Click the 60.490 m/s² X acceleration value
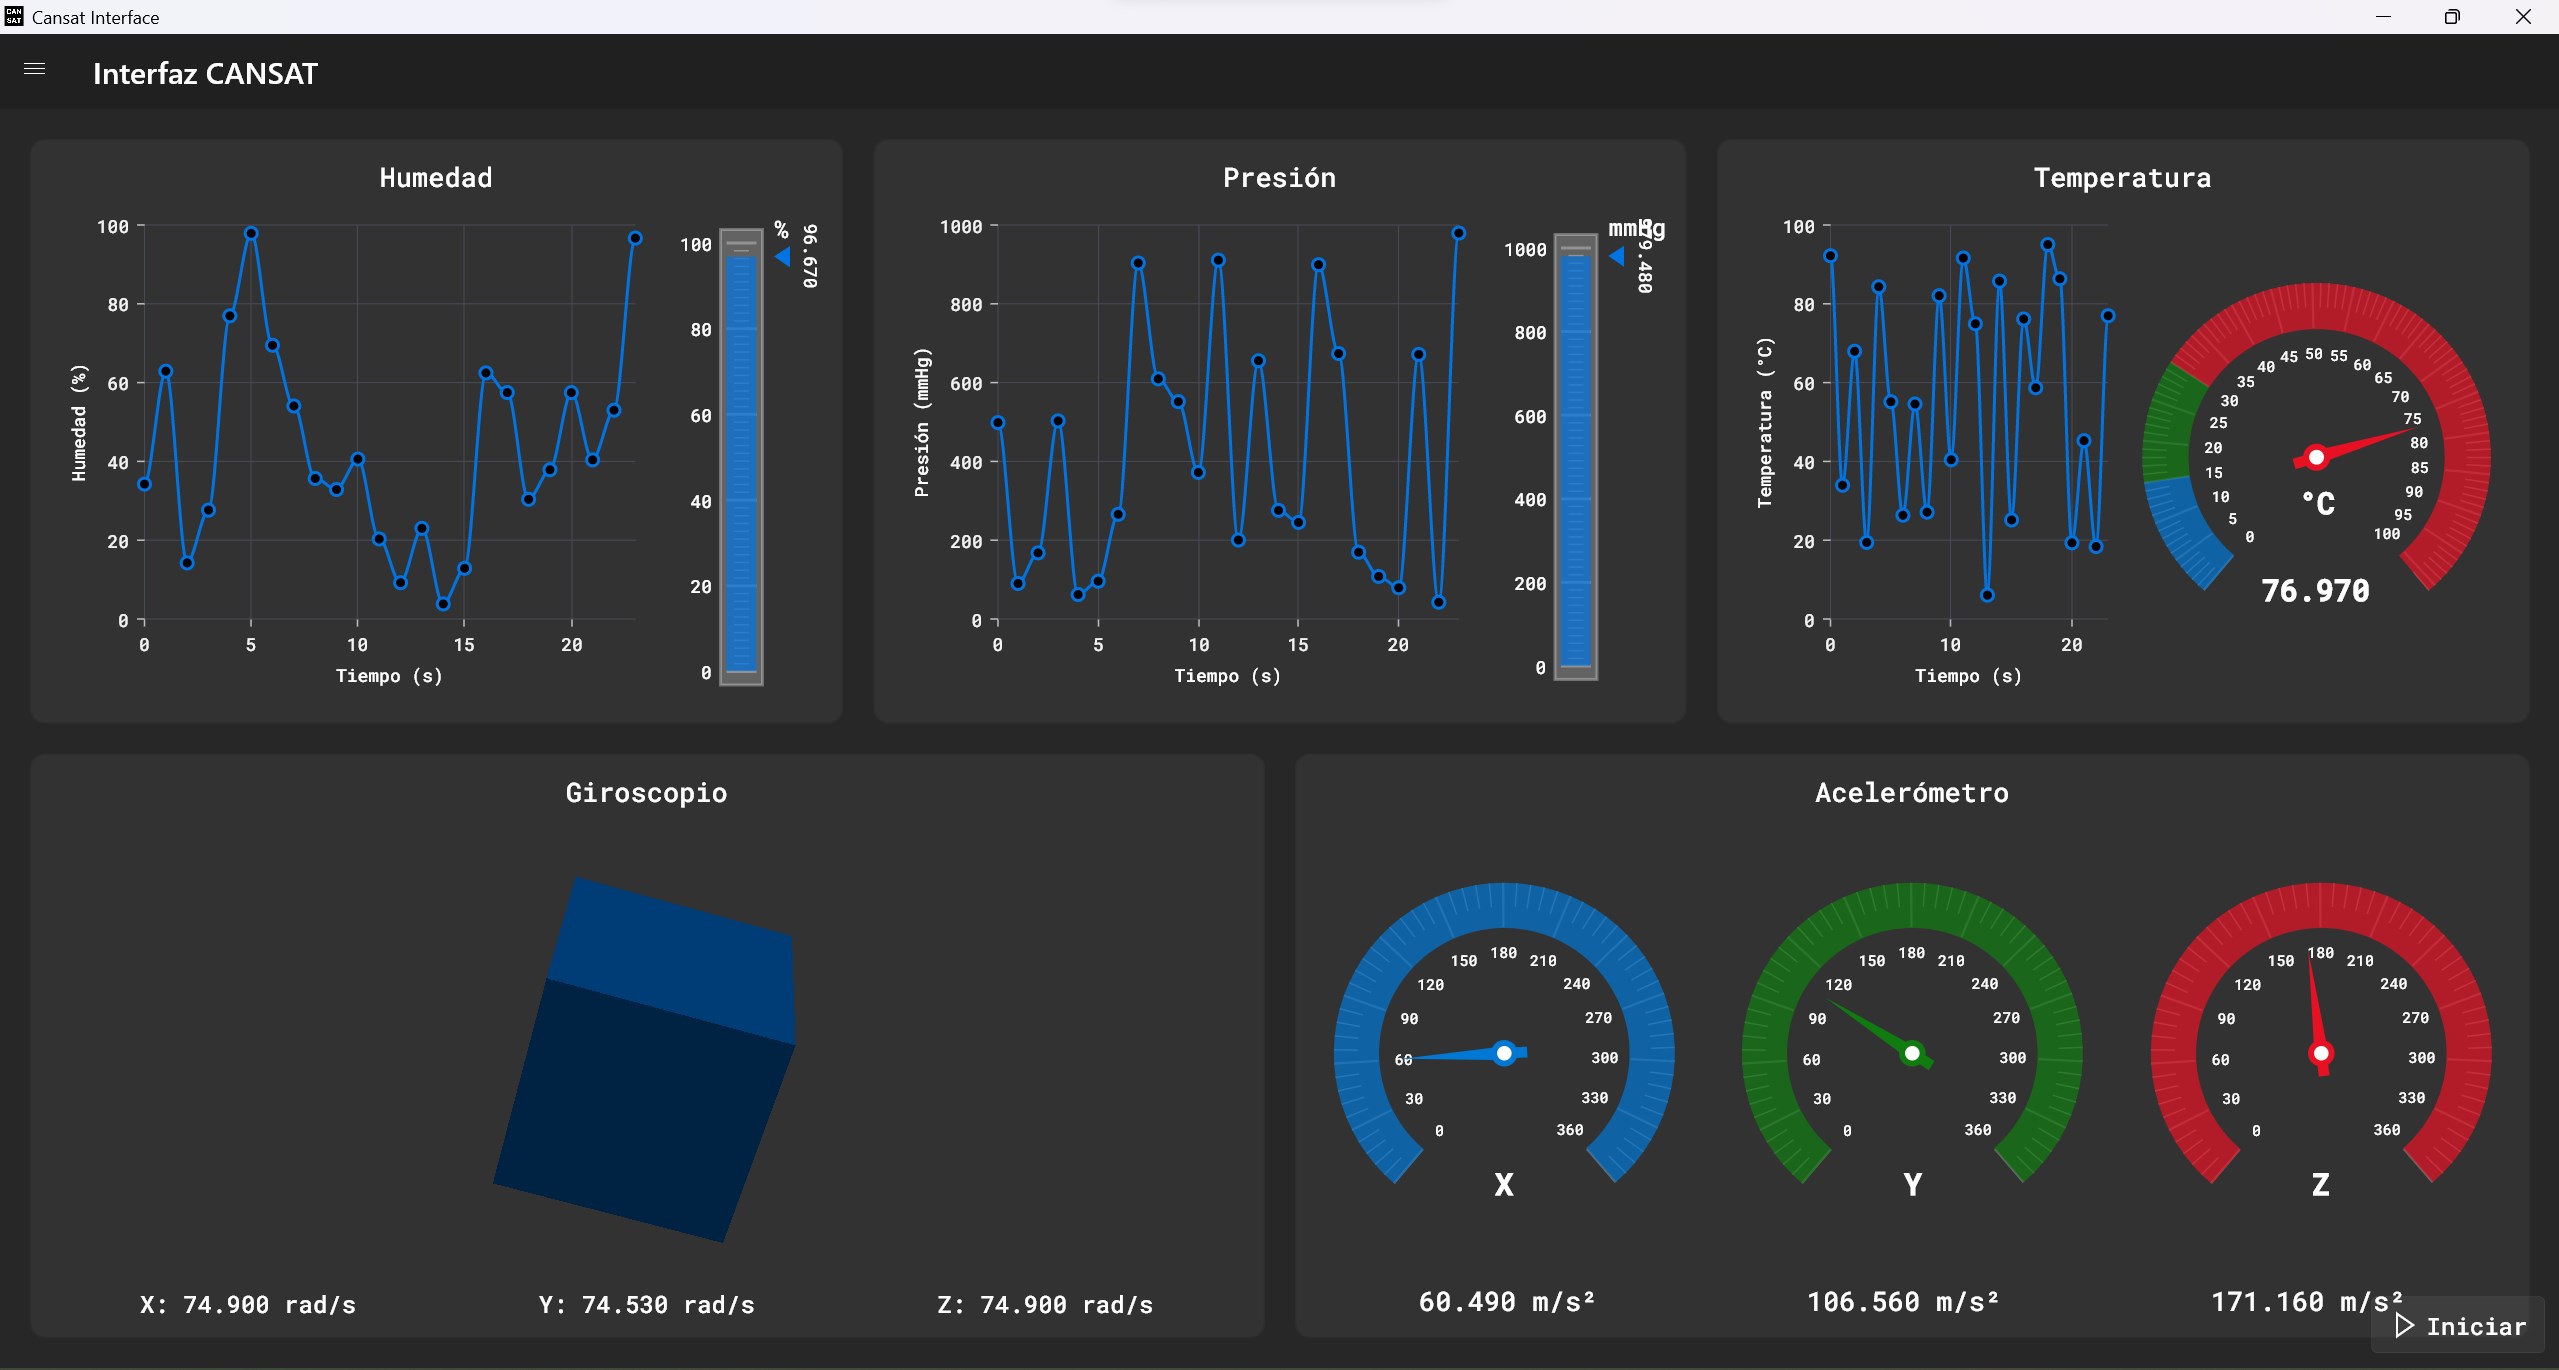2559x1370 pixels. point(1506,1302)
